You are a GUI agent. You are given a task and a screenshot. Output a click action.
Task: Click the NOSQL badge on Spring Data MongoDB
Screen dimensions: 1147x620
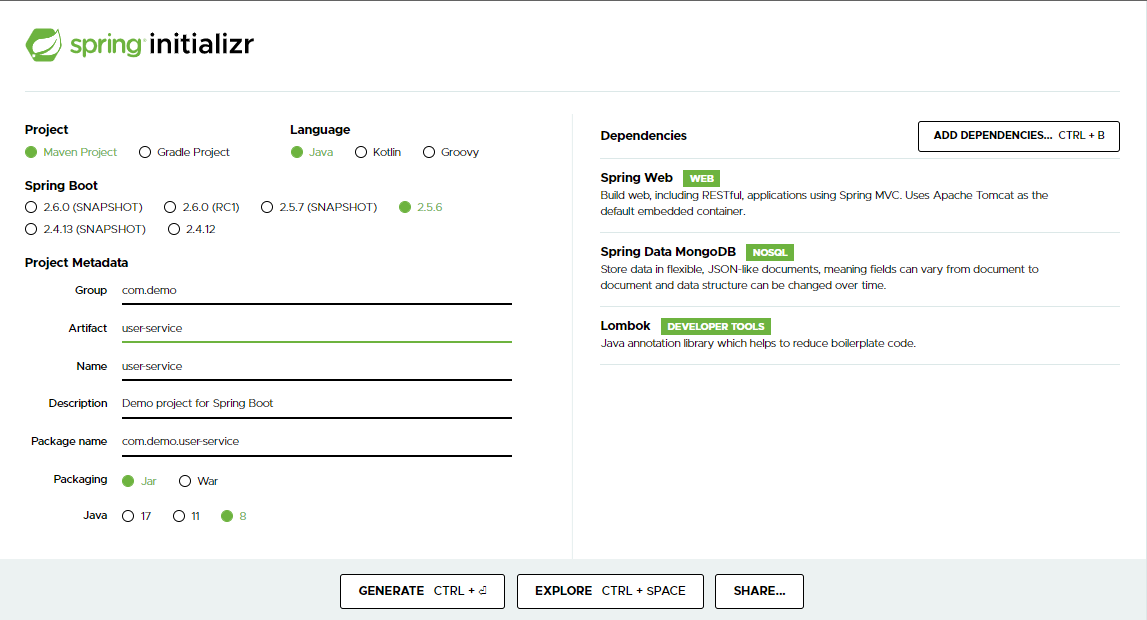[769, 252]
